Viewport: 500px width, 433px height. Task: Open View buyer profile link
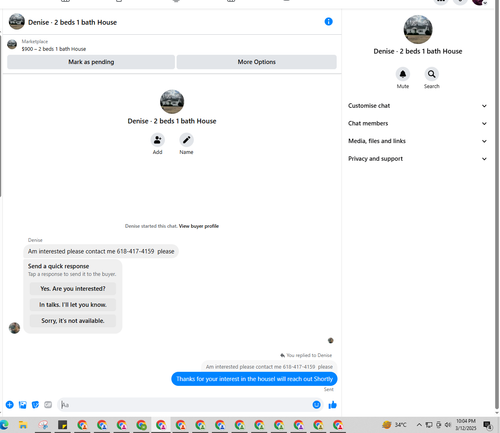tap(199, 226)
